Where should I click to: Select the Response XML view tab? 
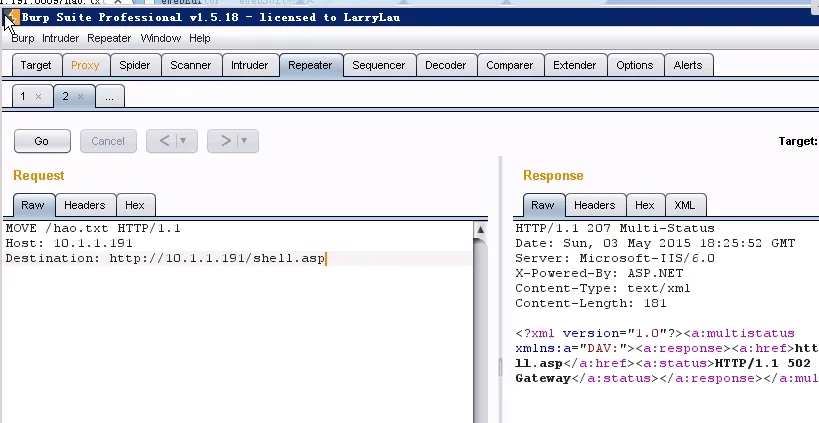click(x=685, y=205)
